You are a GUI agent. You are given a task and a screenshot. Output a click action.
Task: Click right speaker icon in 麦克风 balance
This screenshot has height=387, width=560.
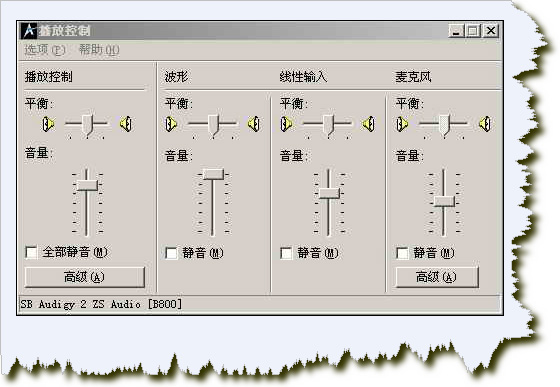(x=485, y=124)
